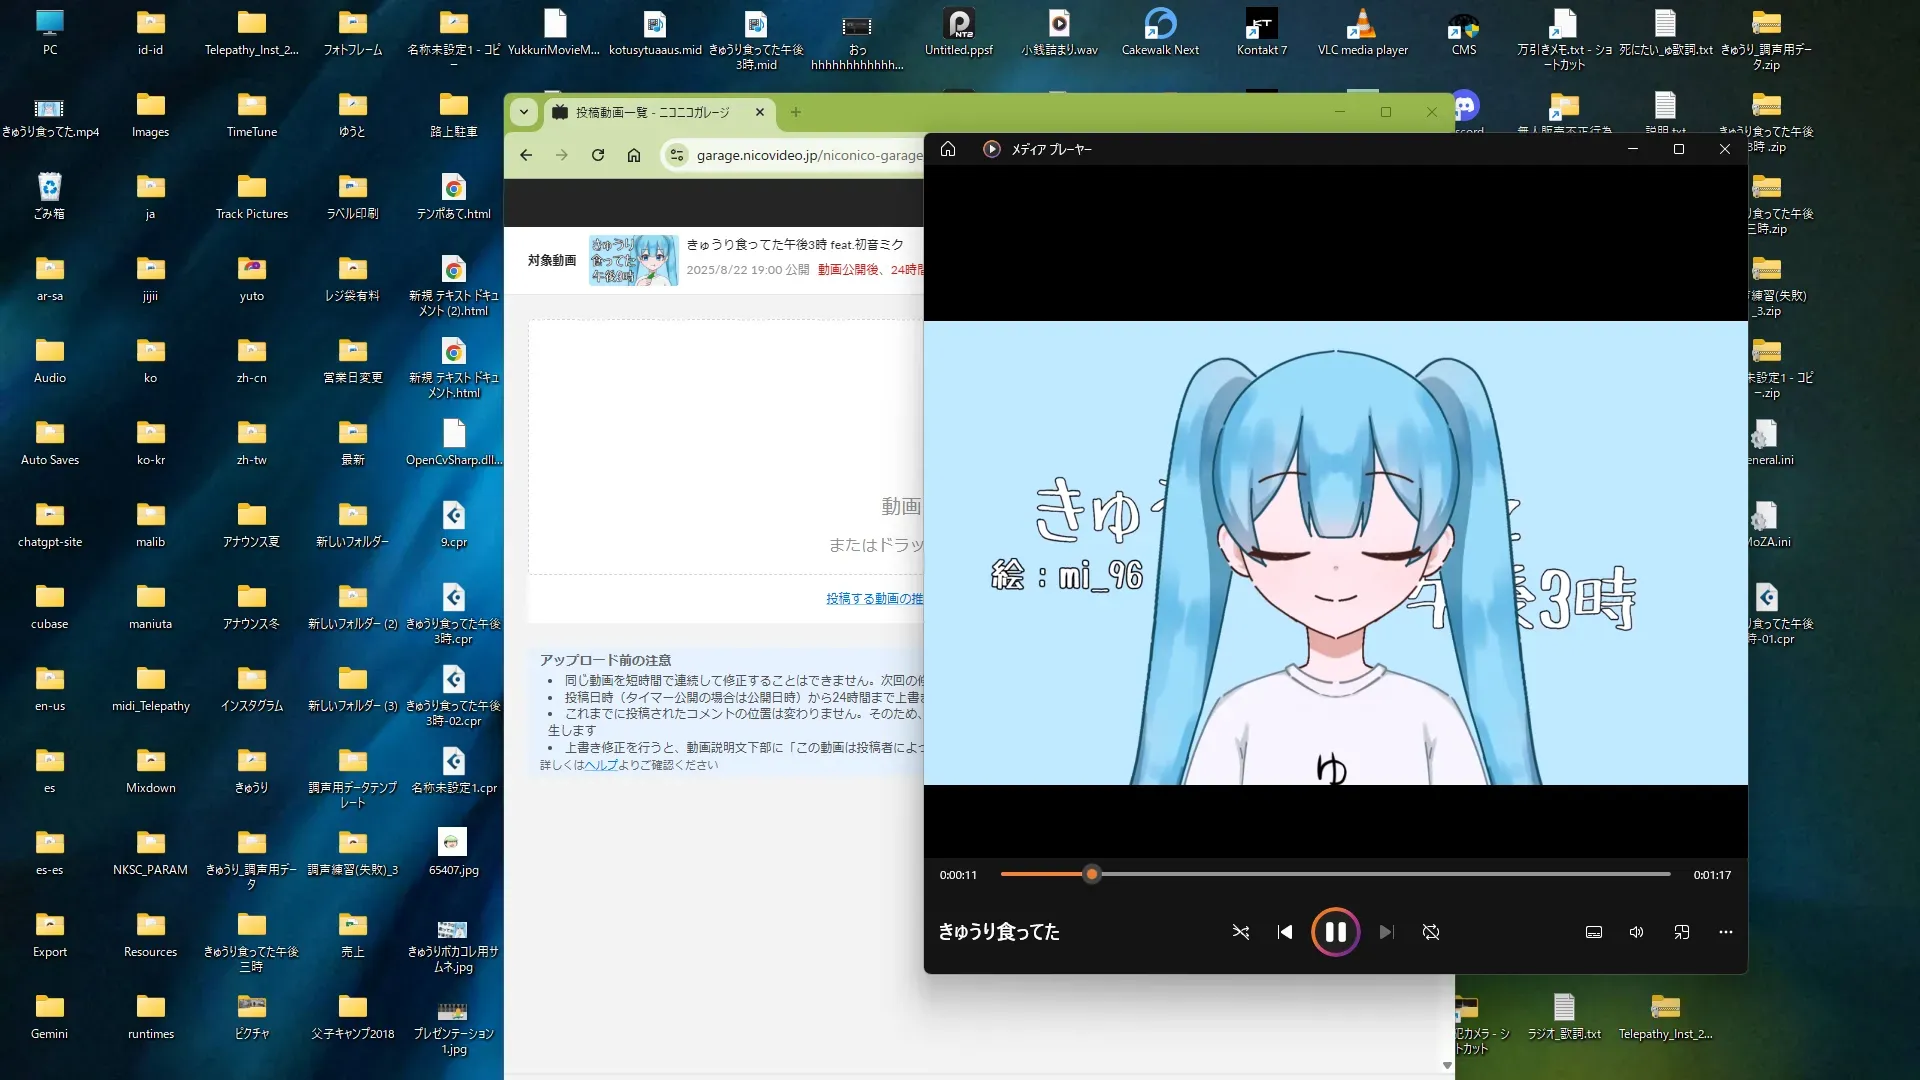Click the volume speaker icon
This screenshot has width=1920, height=1080.
pos(1636,932)
